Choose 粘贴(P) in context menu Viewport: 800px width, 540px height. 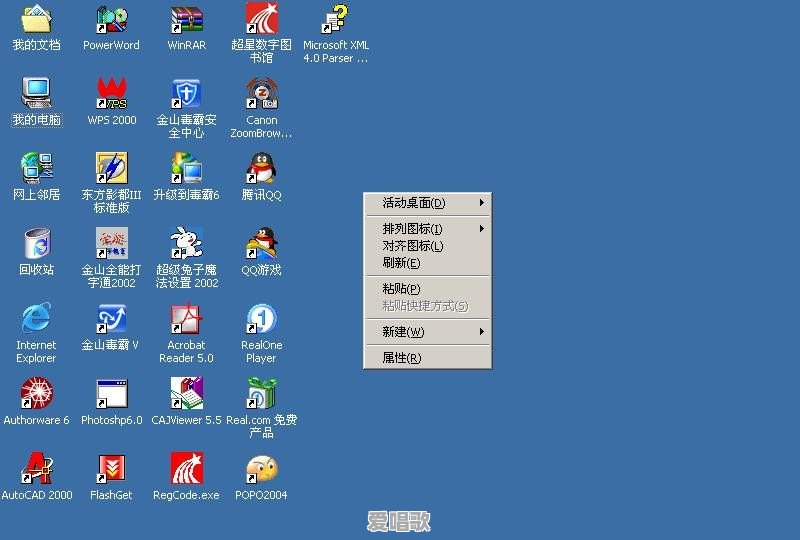428,289
